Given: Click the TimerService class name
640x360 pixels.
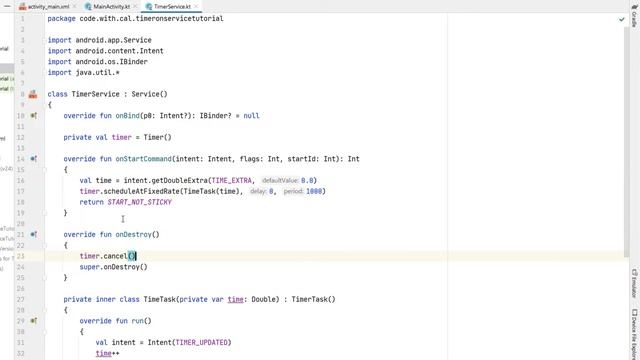Looking at the screenshot, I should tap(96, 94).
